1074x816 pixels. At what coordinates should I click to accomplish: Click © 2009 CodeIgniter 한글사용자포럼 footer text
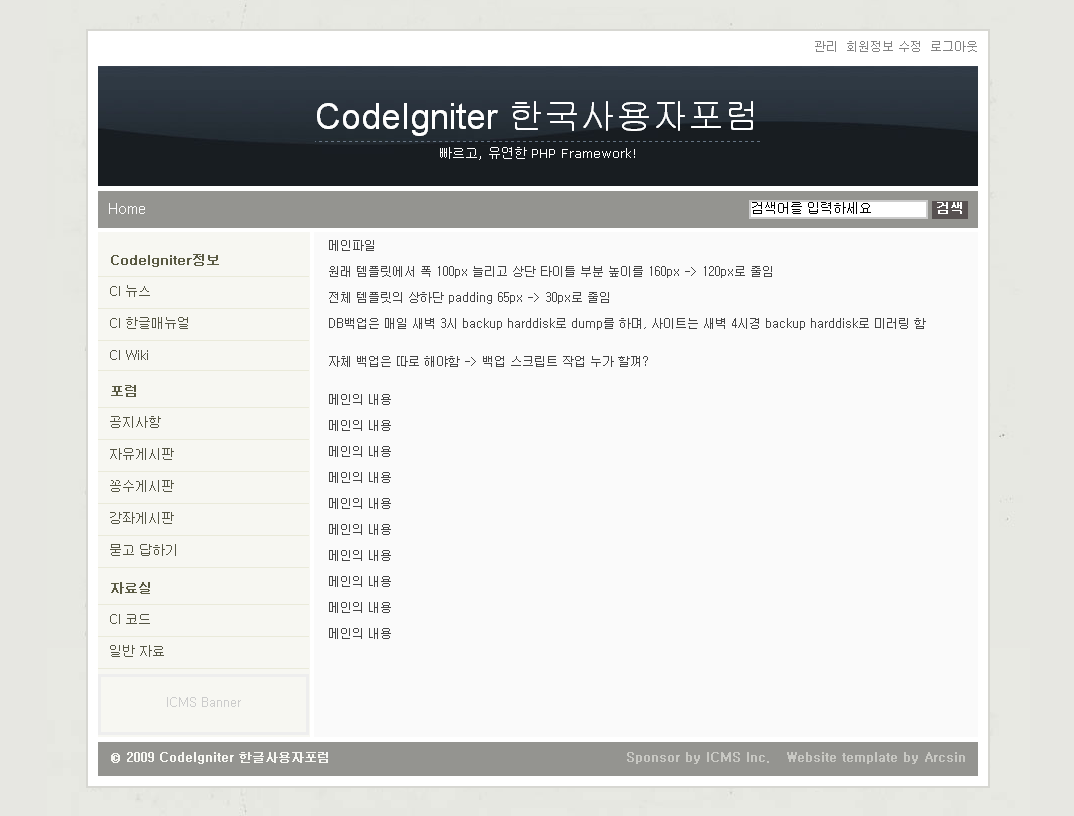pyautogui.click(x=220, y=758)
